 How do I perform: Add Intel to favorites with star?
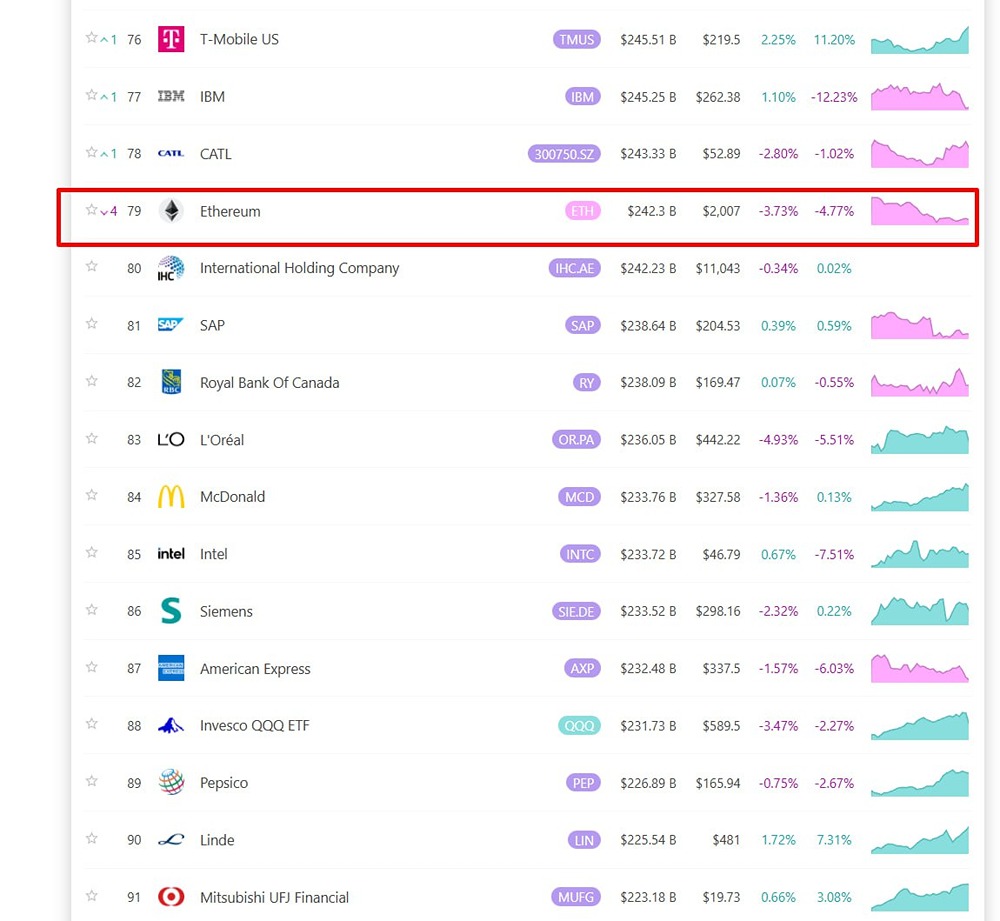pyautogui.click(x=91, y=552)
